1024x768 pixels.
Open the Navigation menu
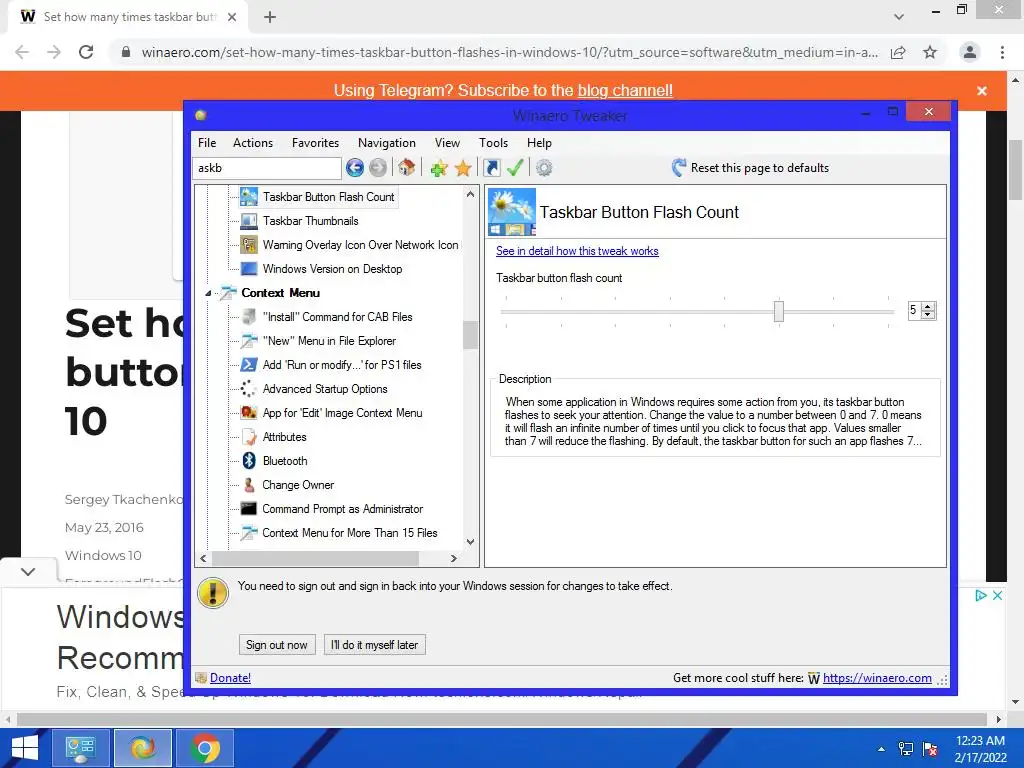click(x=387, y=142)
